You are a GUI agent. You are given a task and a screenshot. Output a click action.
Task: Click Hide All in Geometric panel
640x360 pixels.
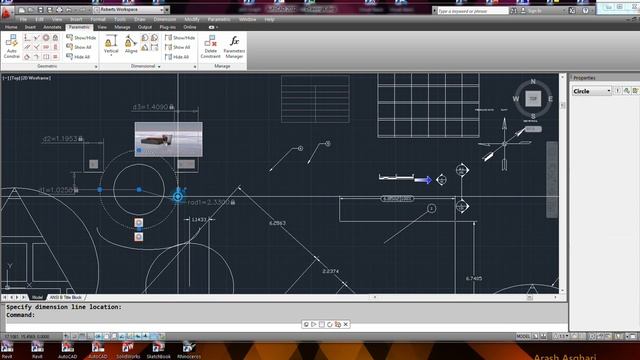[78, 57]
